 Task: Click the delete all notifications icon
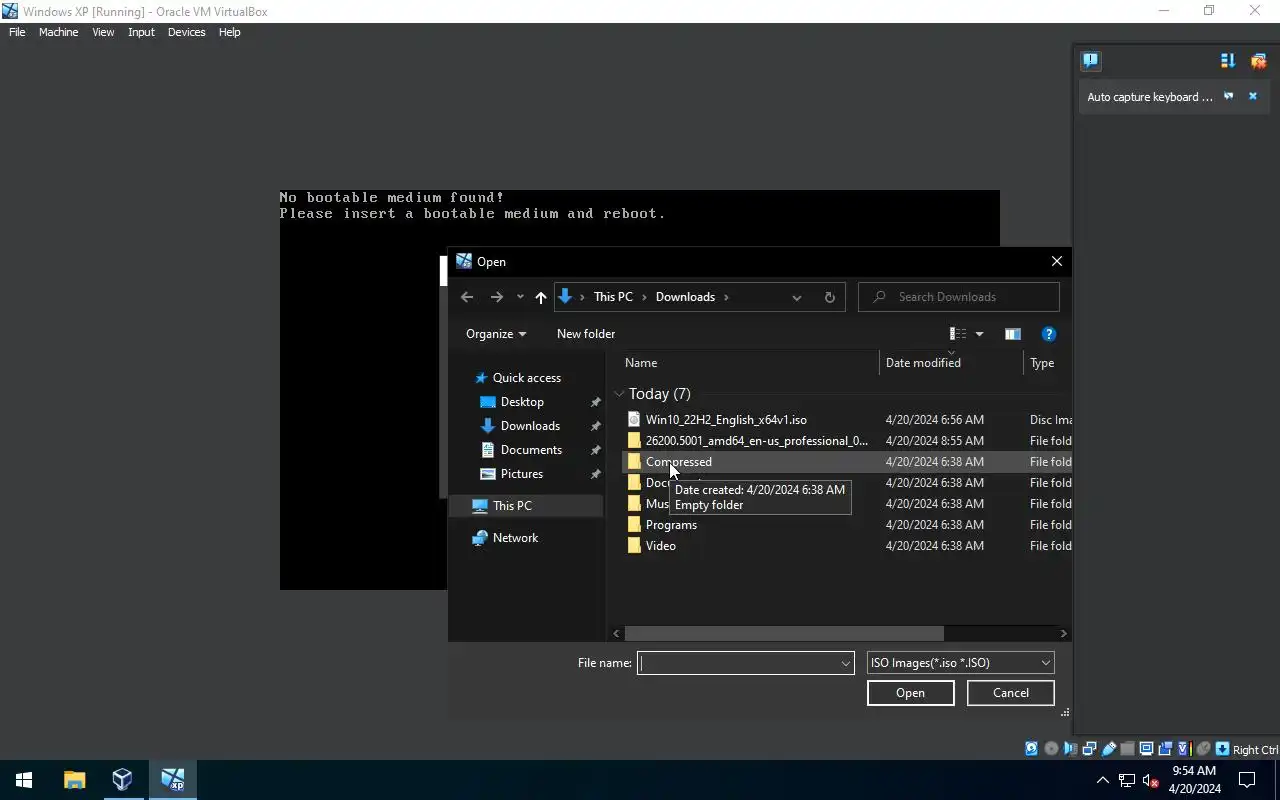(x=1258, y=60)
